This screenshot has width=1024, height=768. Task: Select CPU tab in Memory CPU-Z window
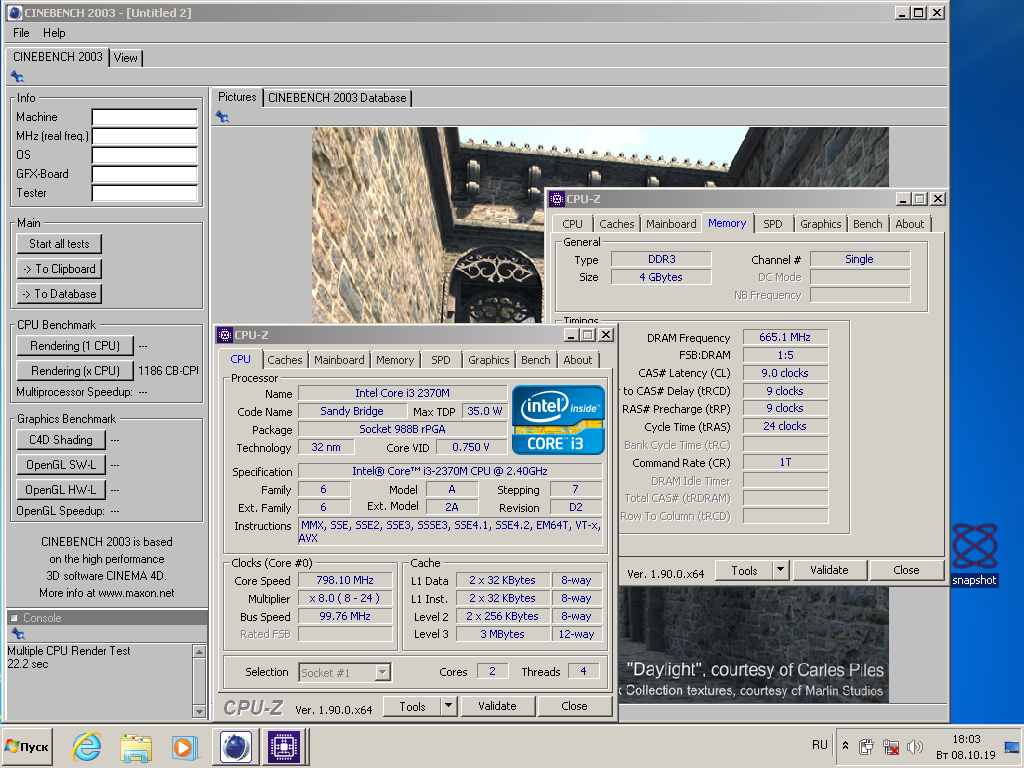pos(572,224)
